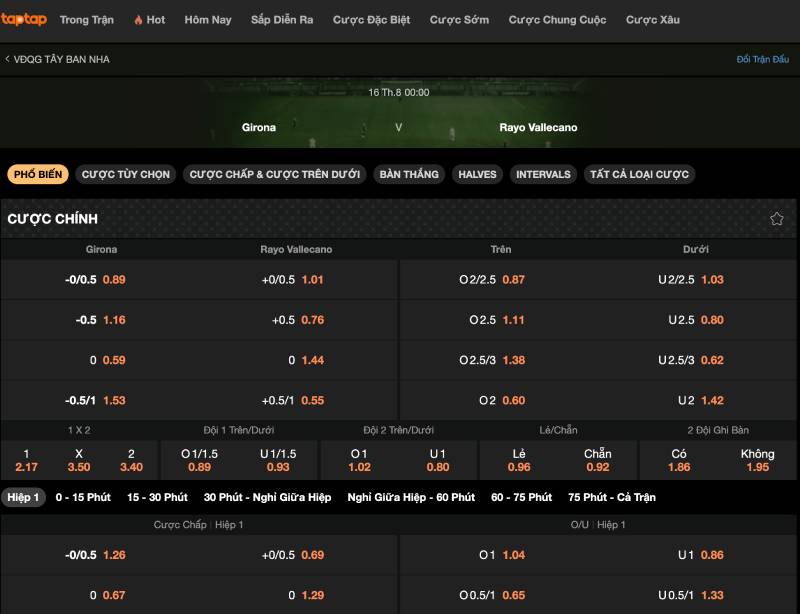800x614 pixels.
Task: Favorite Cược Chính with star icon
Action: tap(777, 219)
